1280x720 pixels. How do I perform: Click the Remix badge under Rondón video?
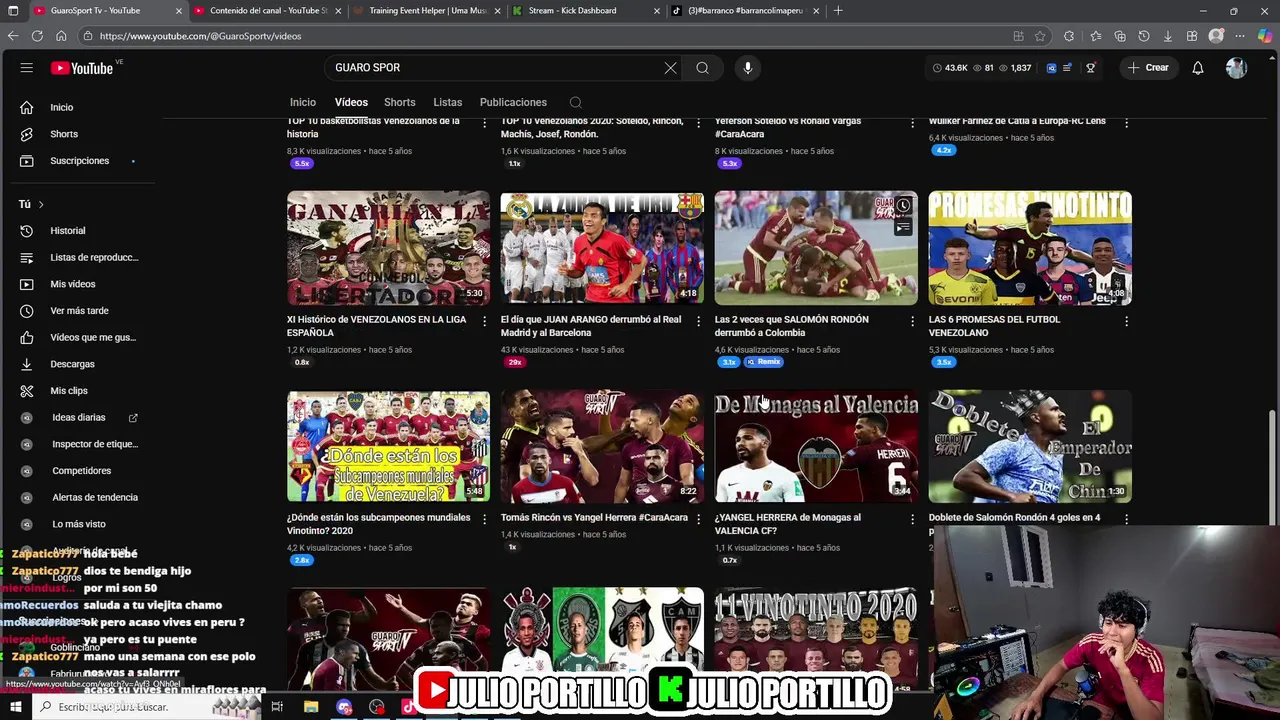[763, 362]
